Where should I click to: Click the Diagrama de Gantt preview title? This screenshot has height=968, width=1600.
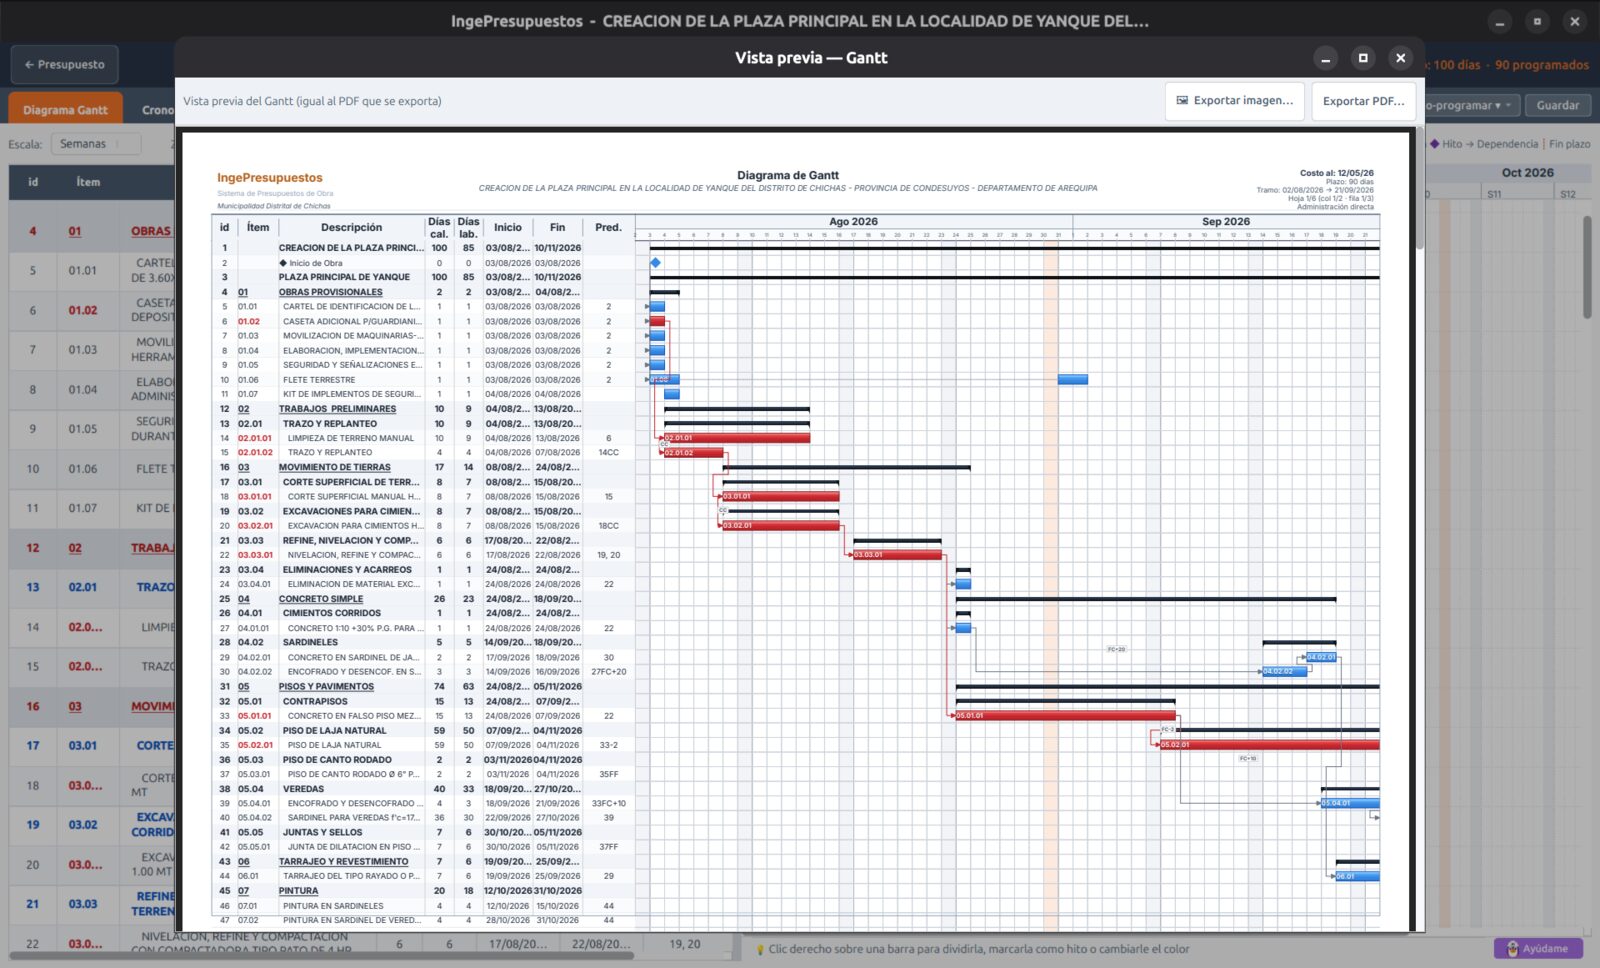click(788, 175)
